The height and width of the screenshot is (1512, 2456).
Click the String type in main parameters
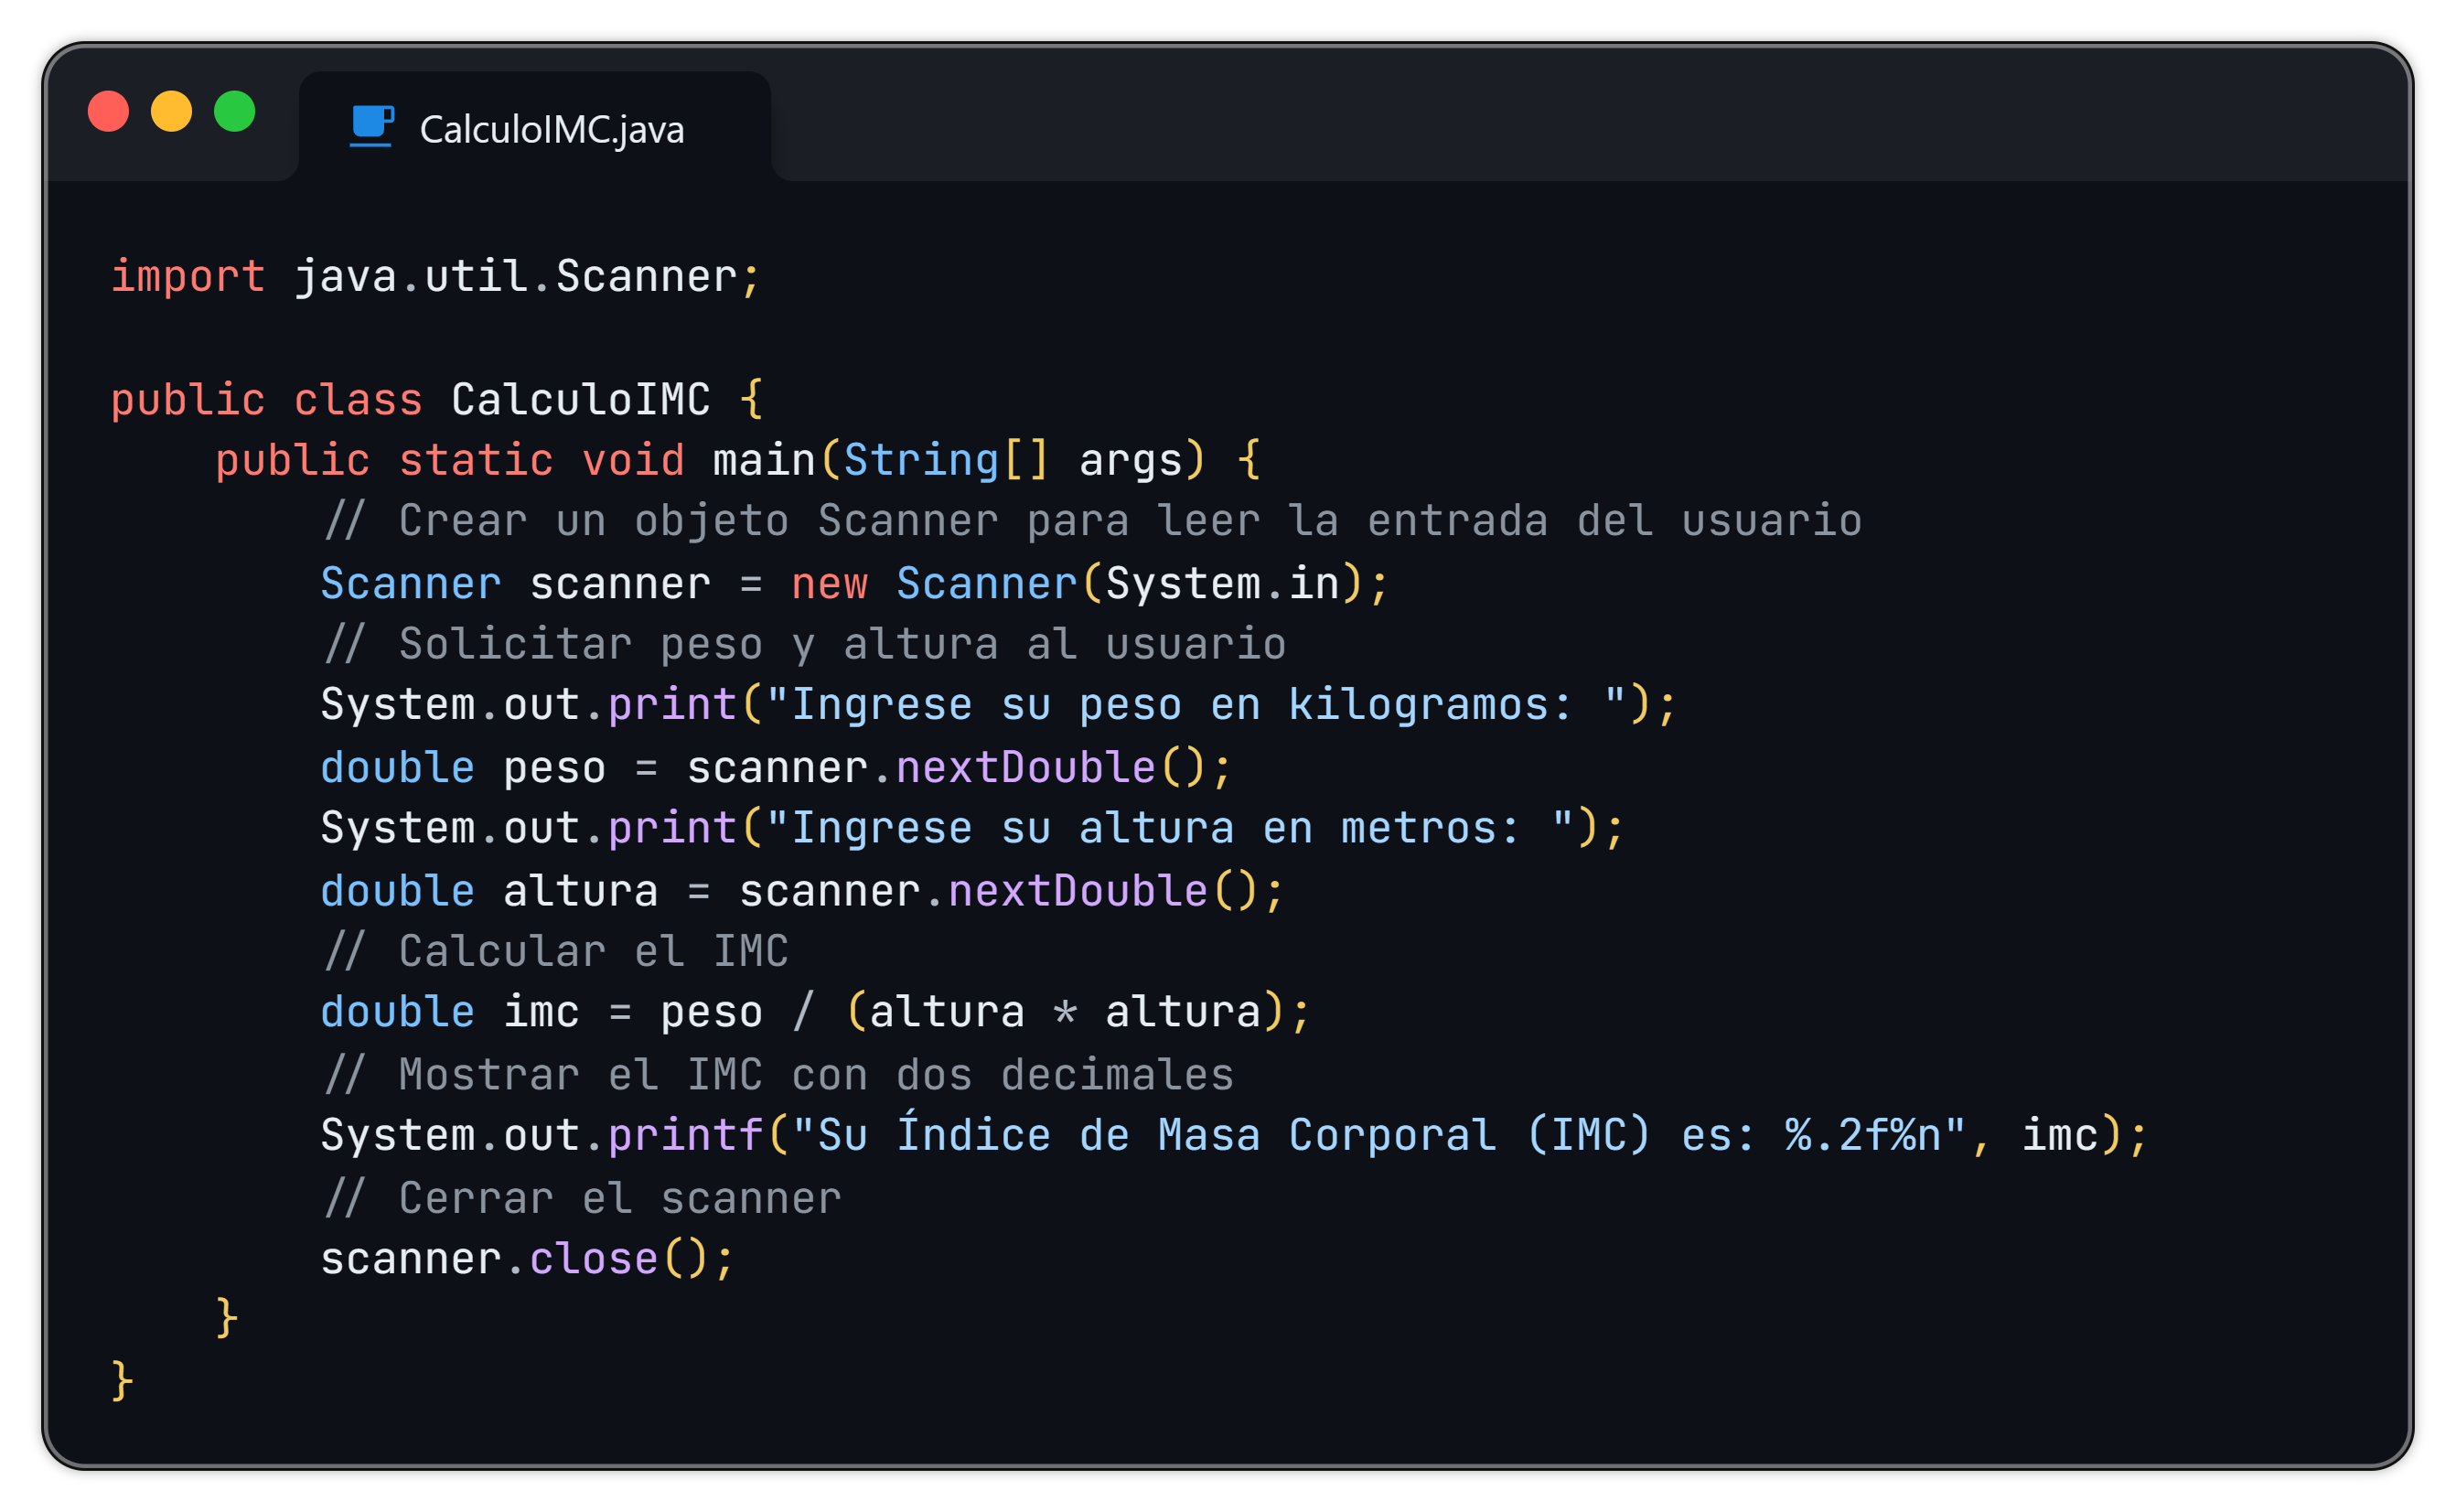coord(921,460)
